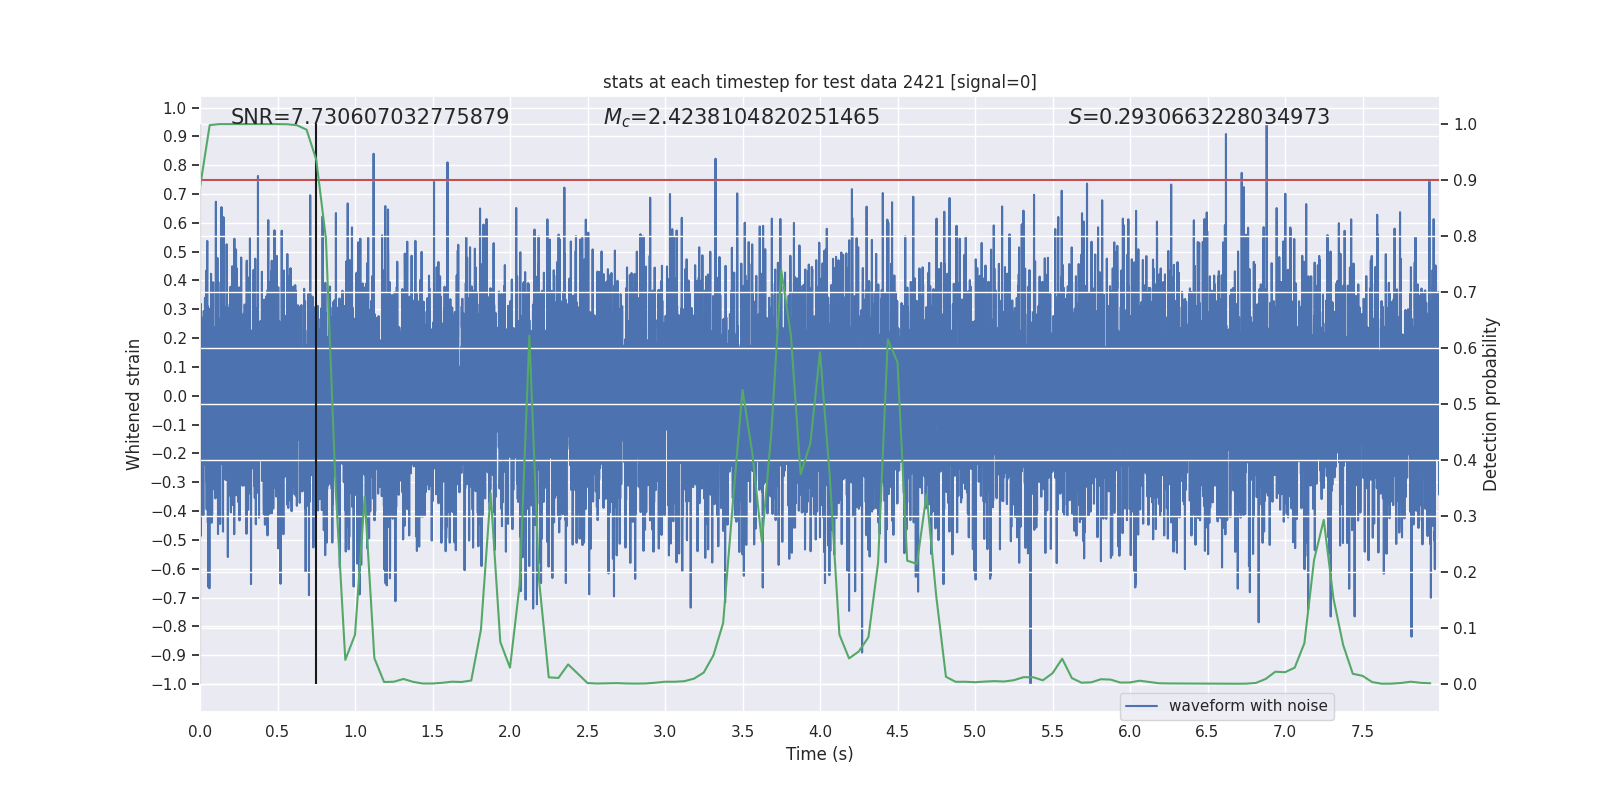Click the 1.0 tick on the time axis
Screen dimensions: 1600x800
355,731
